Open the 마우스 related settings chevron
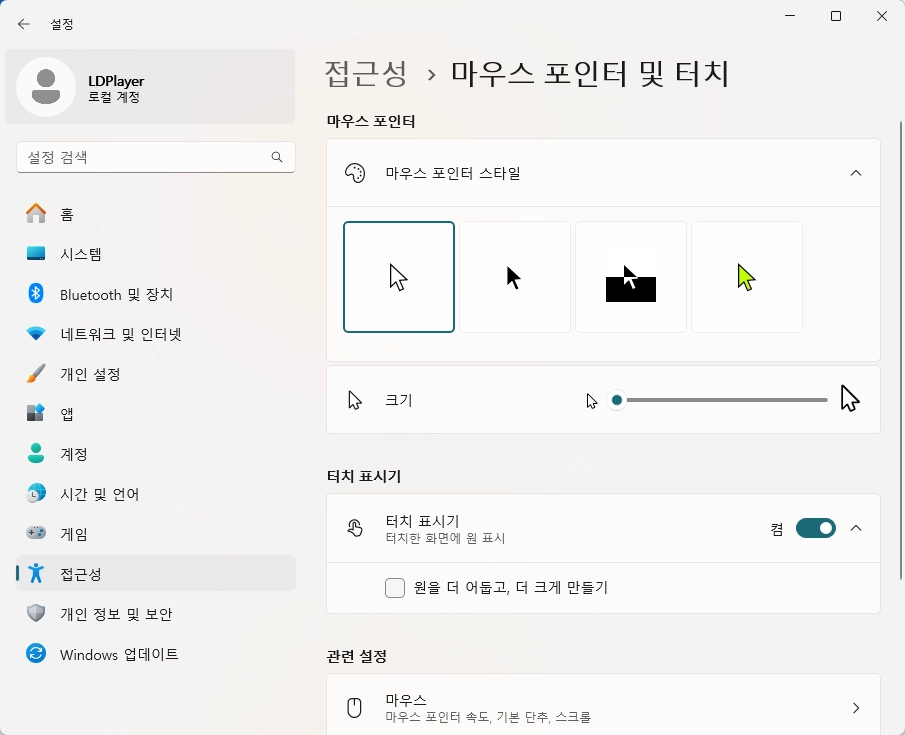The height and width of the screenshot is (735, 905). click(x=856, y=708)
